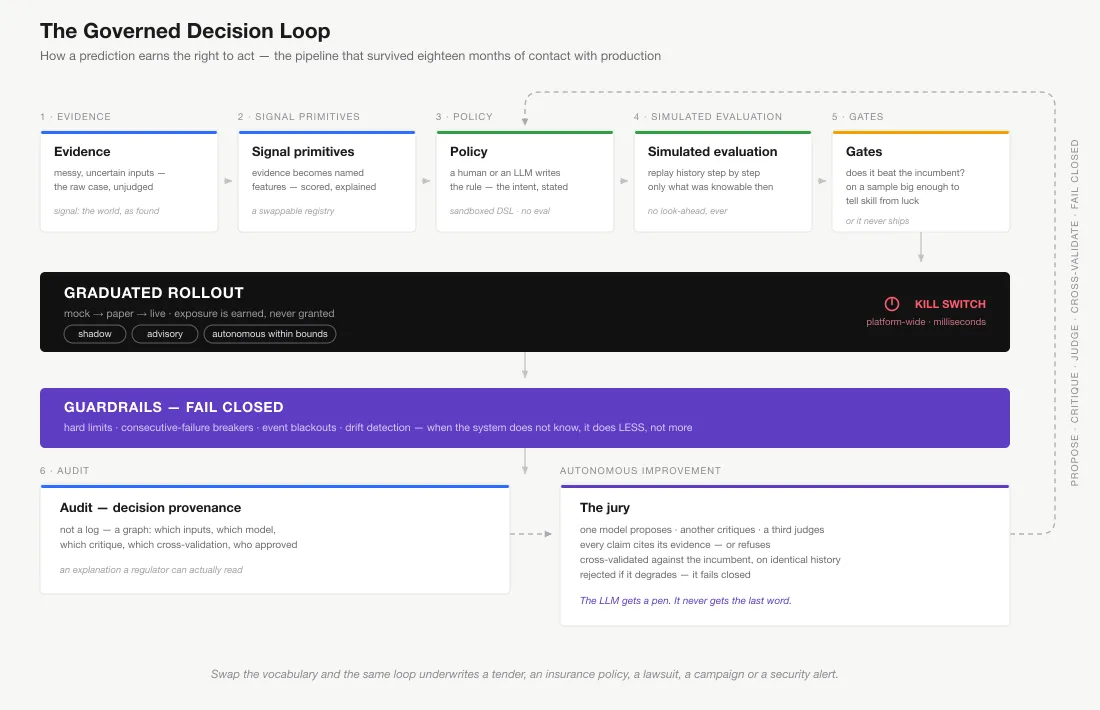Viewport: 1100px width, 710px height.
Task: Click 'not a log — a graph' line
Action: pos(168,530)
